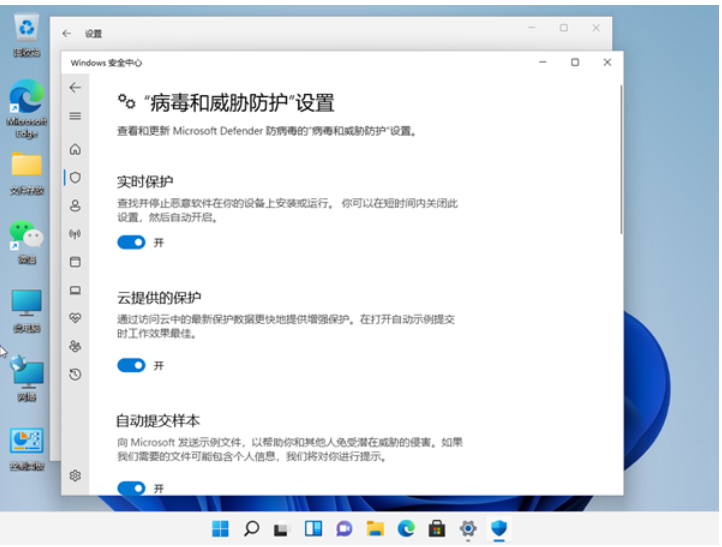The image size is (722, 547).
Task: Toggle 云提供的保护 cloud protection switch
Action: 131,365
